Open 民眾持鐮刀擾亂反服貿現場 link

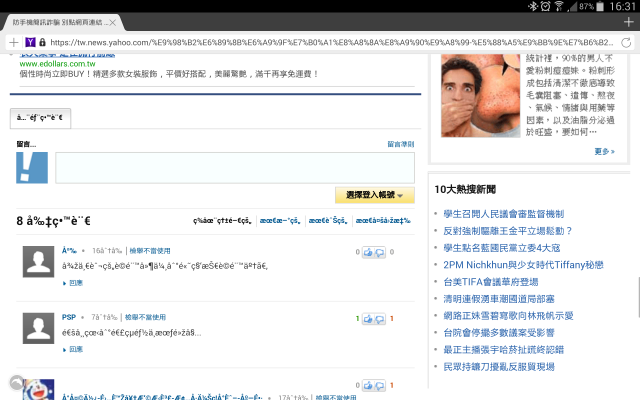point(499,367)
